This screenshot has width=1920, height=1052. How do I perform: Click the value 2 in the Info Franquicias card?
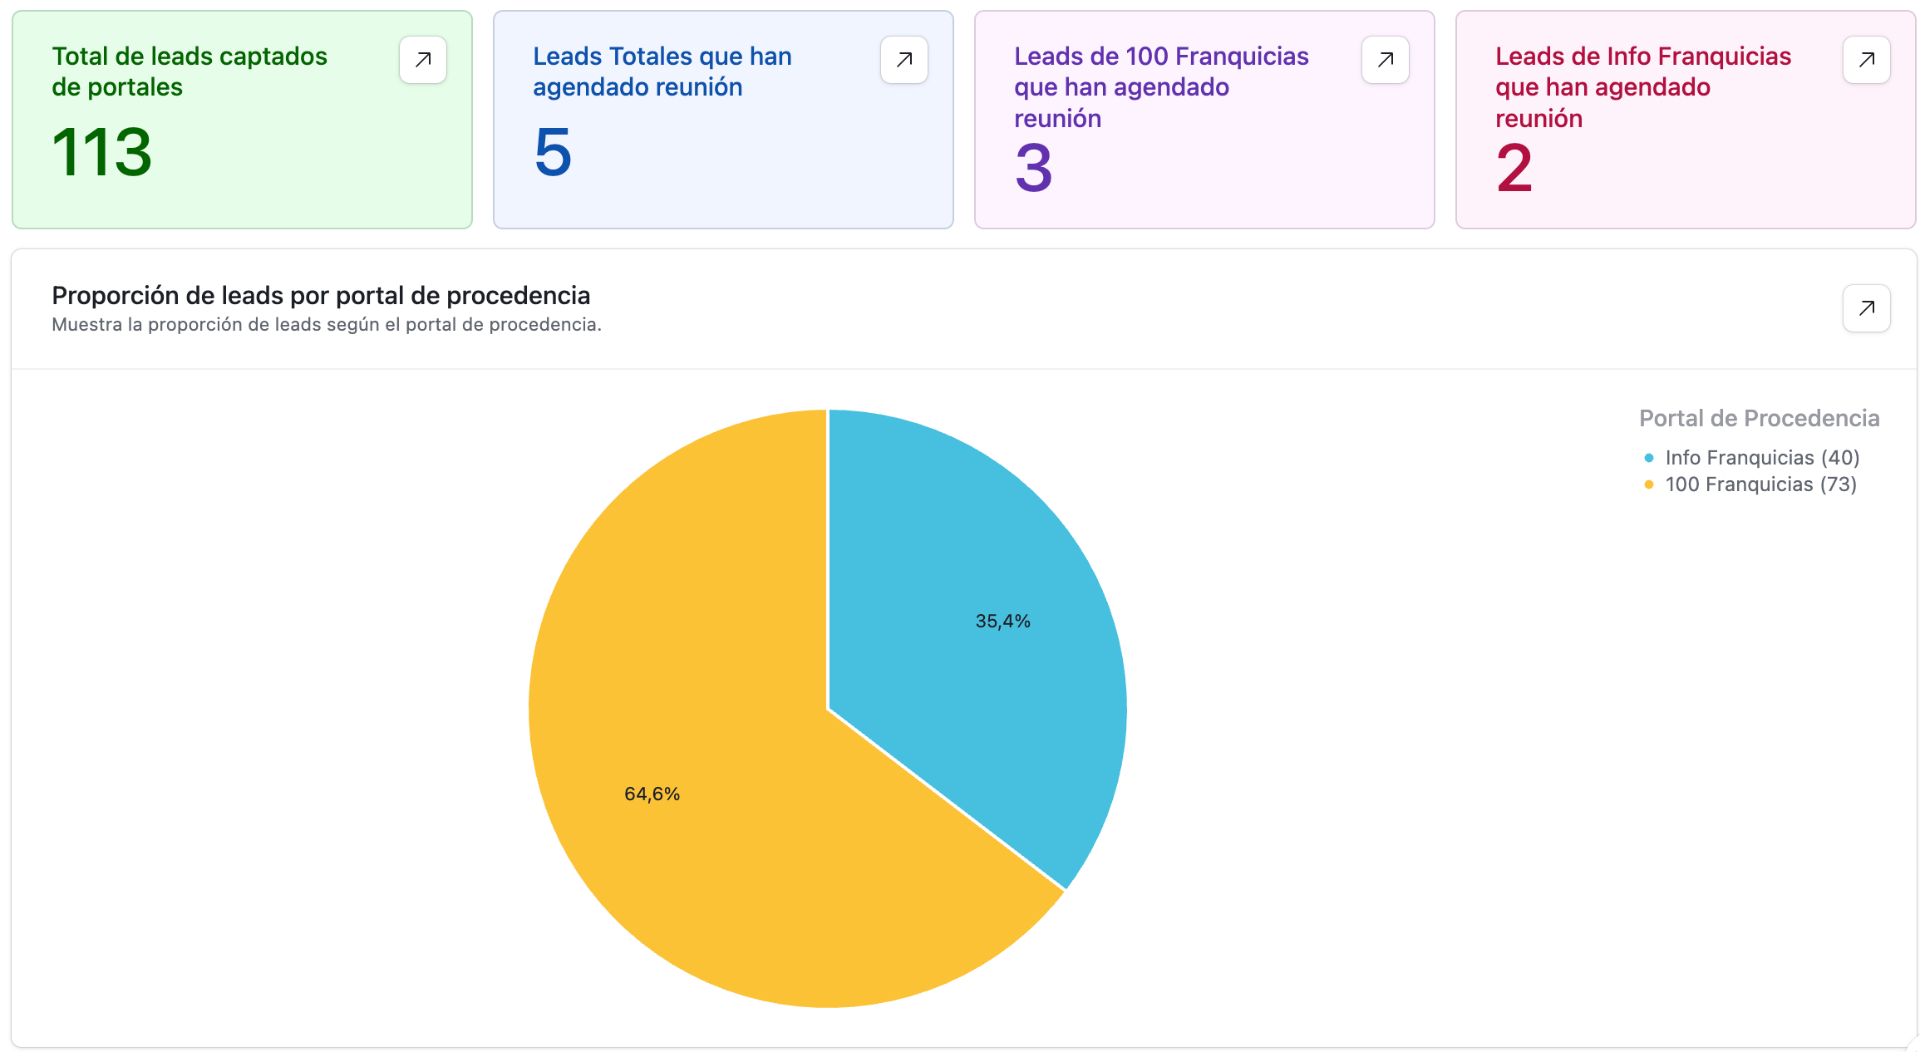pos(1515,168)
